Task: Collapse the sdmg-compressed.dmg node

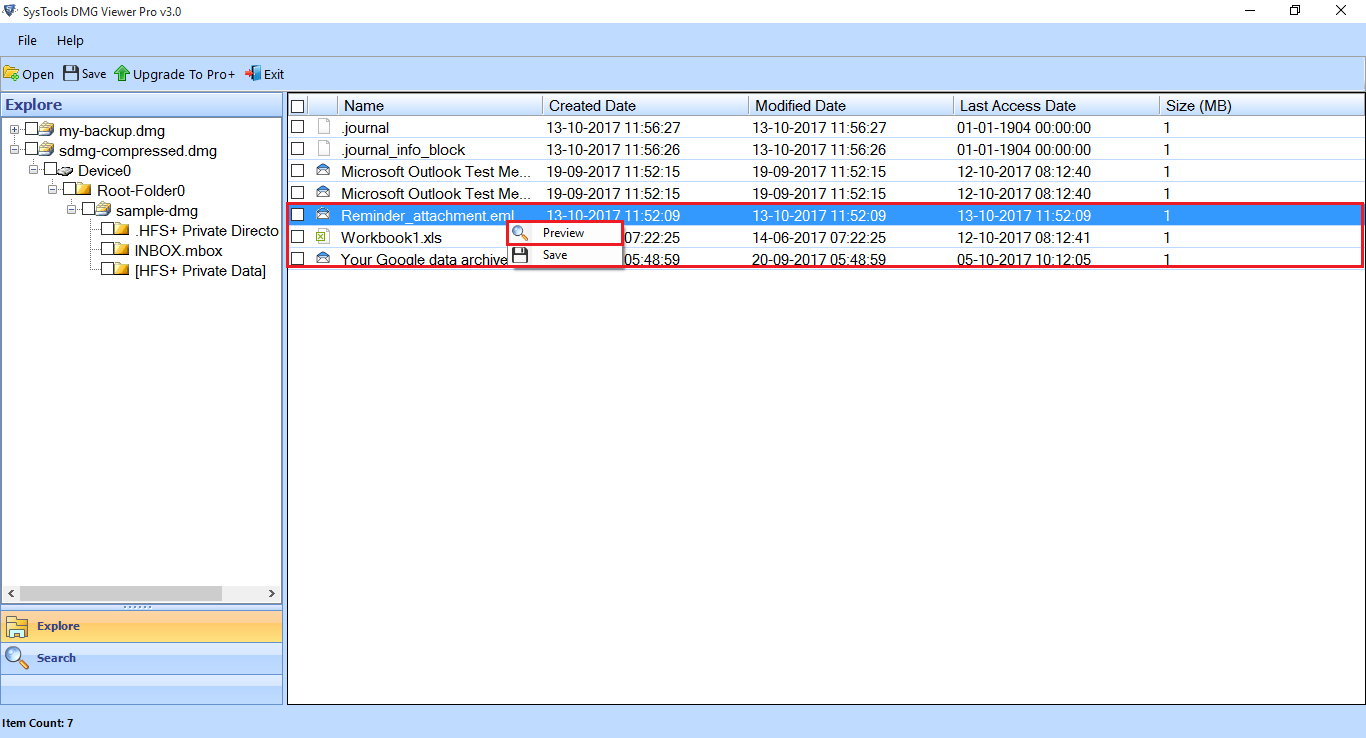Action: click(16, 150)
